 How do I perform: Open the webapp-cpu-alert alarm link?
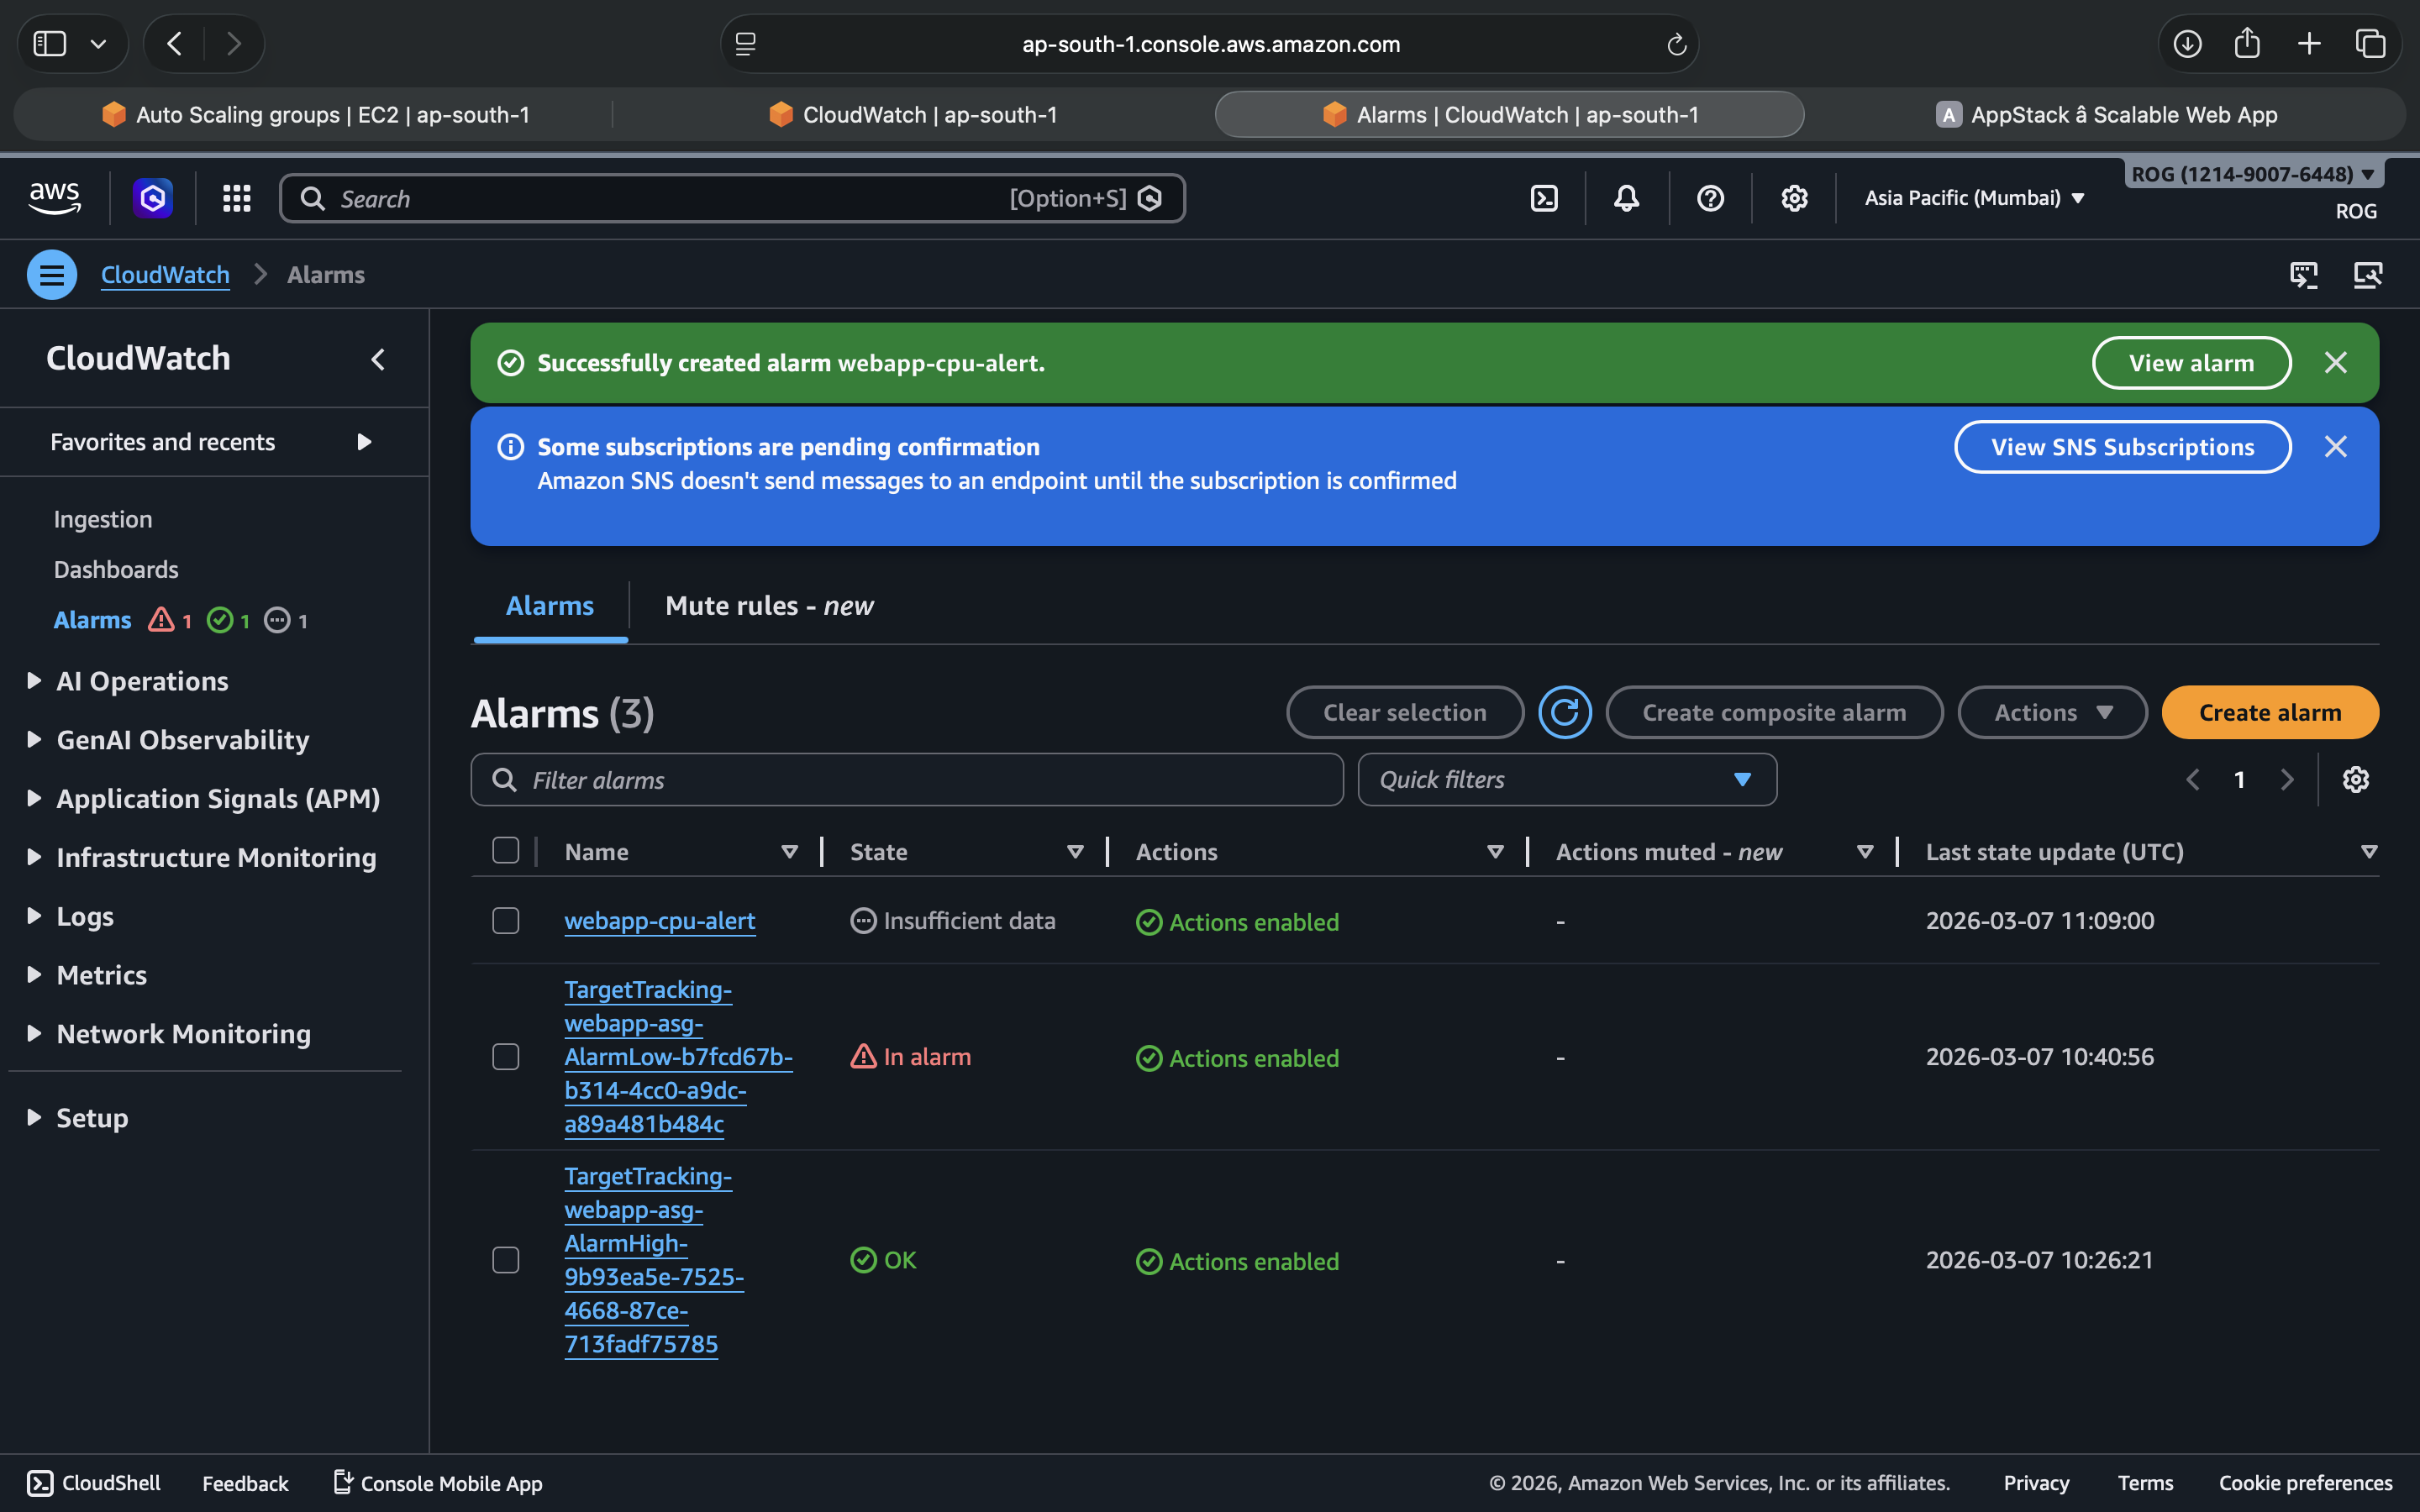click(x=659, y=920)
